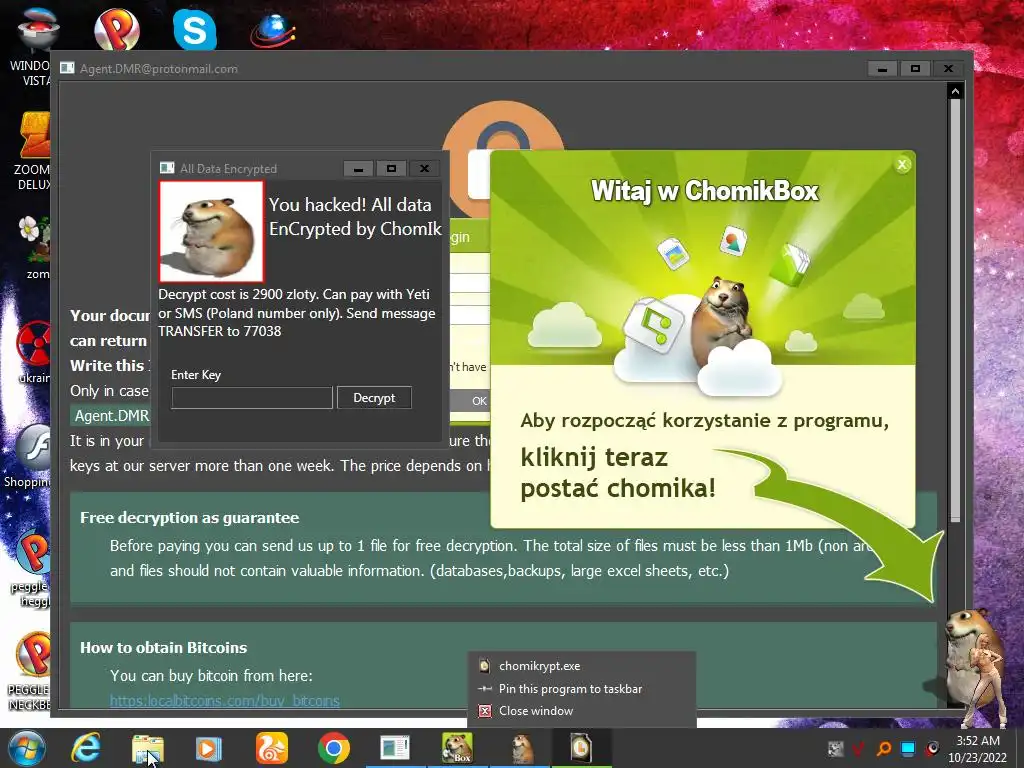Click the Agent.DMR email address field
The height and width of the screenshot is (768, 1024).
pos(111,415)
